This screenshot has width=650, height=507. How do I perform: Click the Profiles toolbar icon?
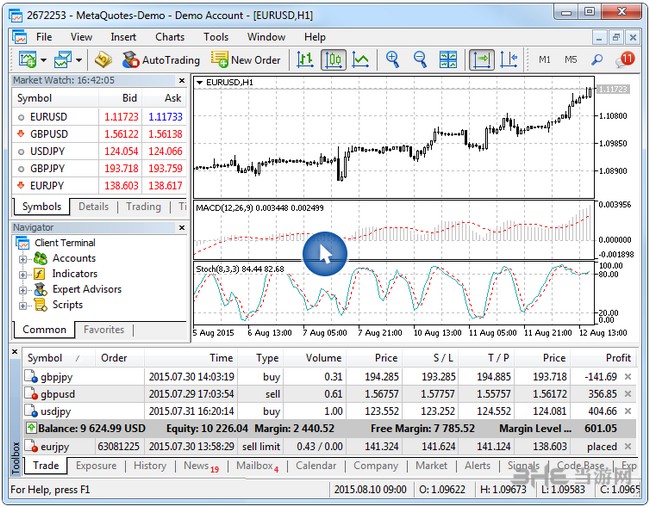pos(63,60)
